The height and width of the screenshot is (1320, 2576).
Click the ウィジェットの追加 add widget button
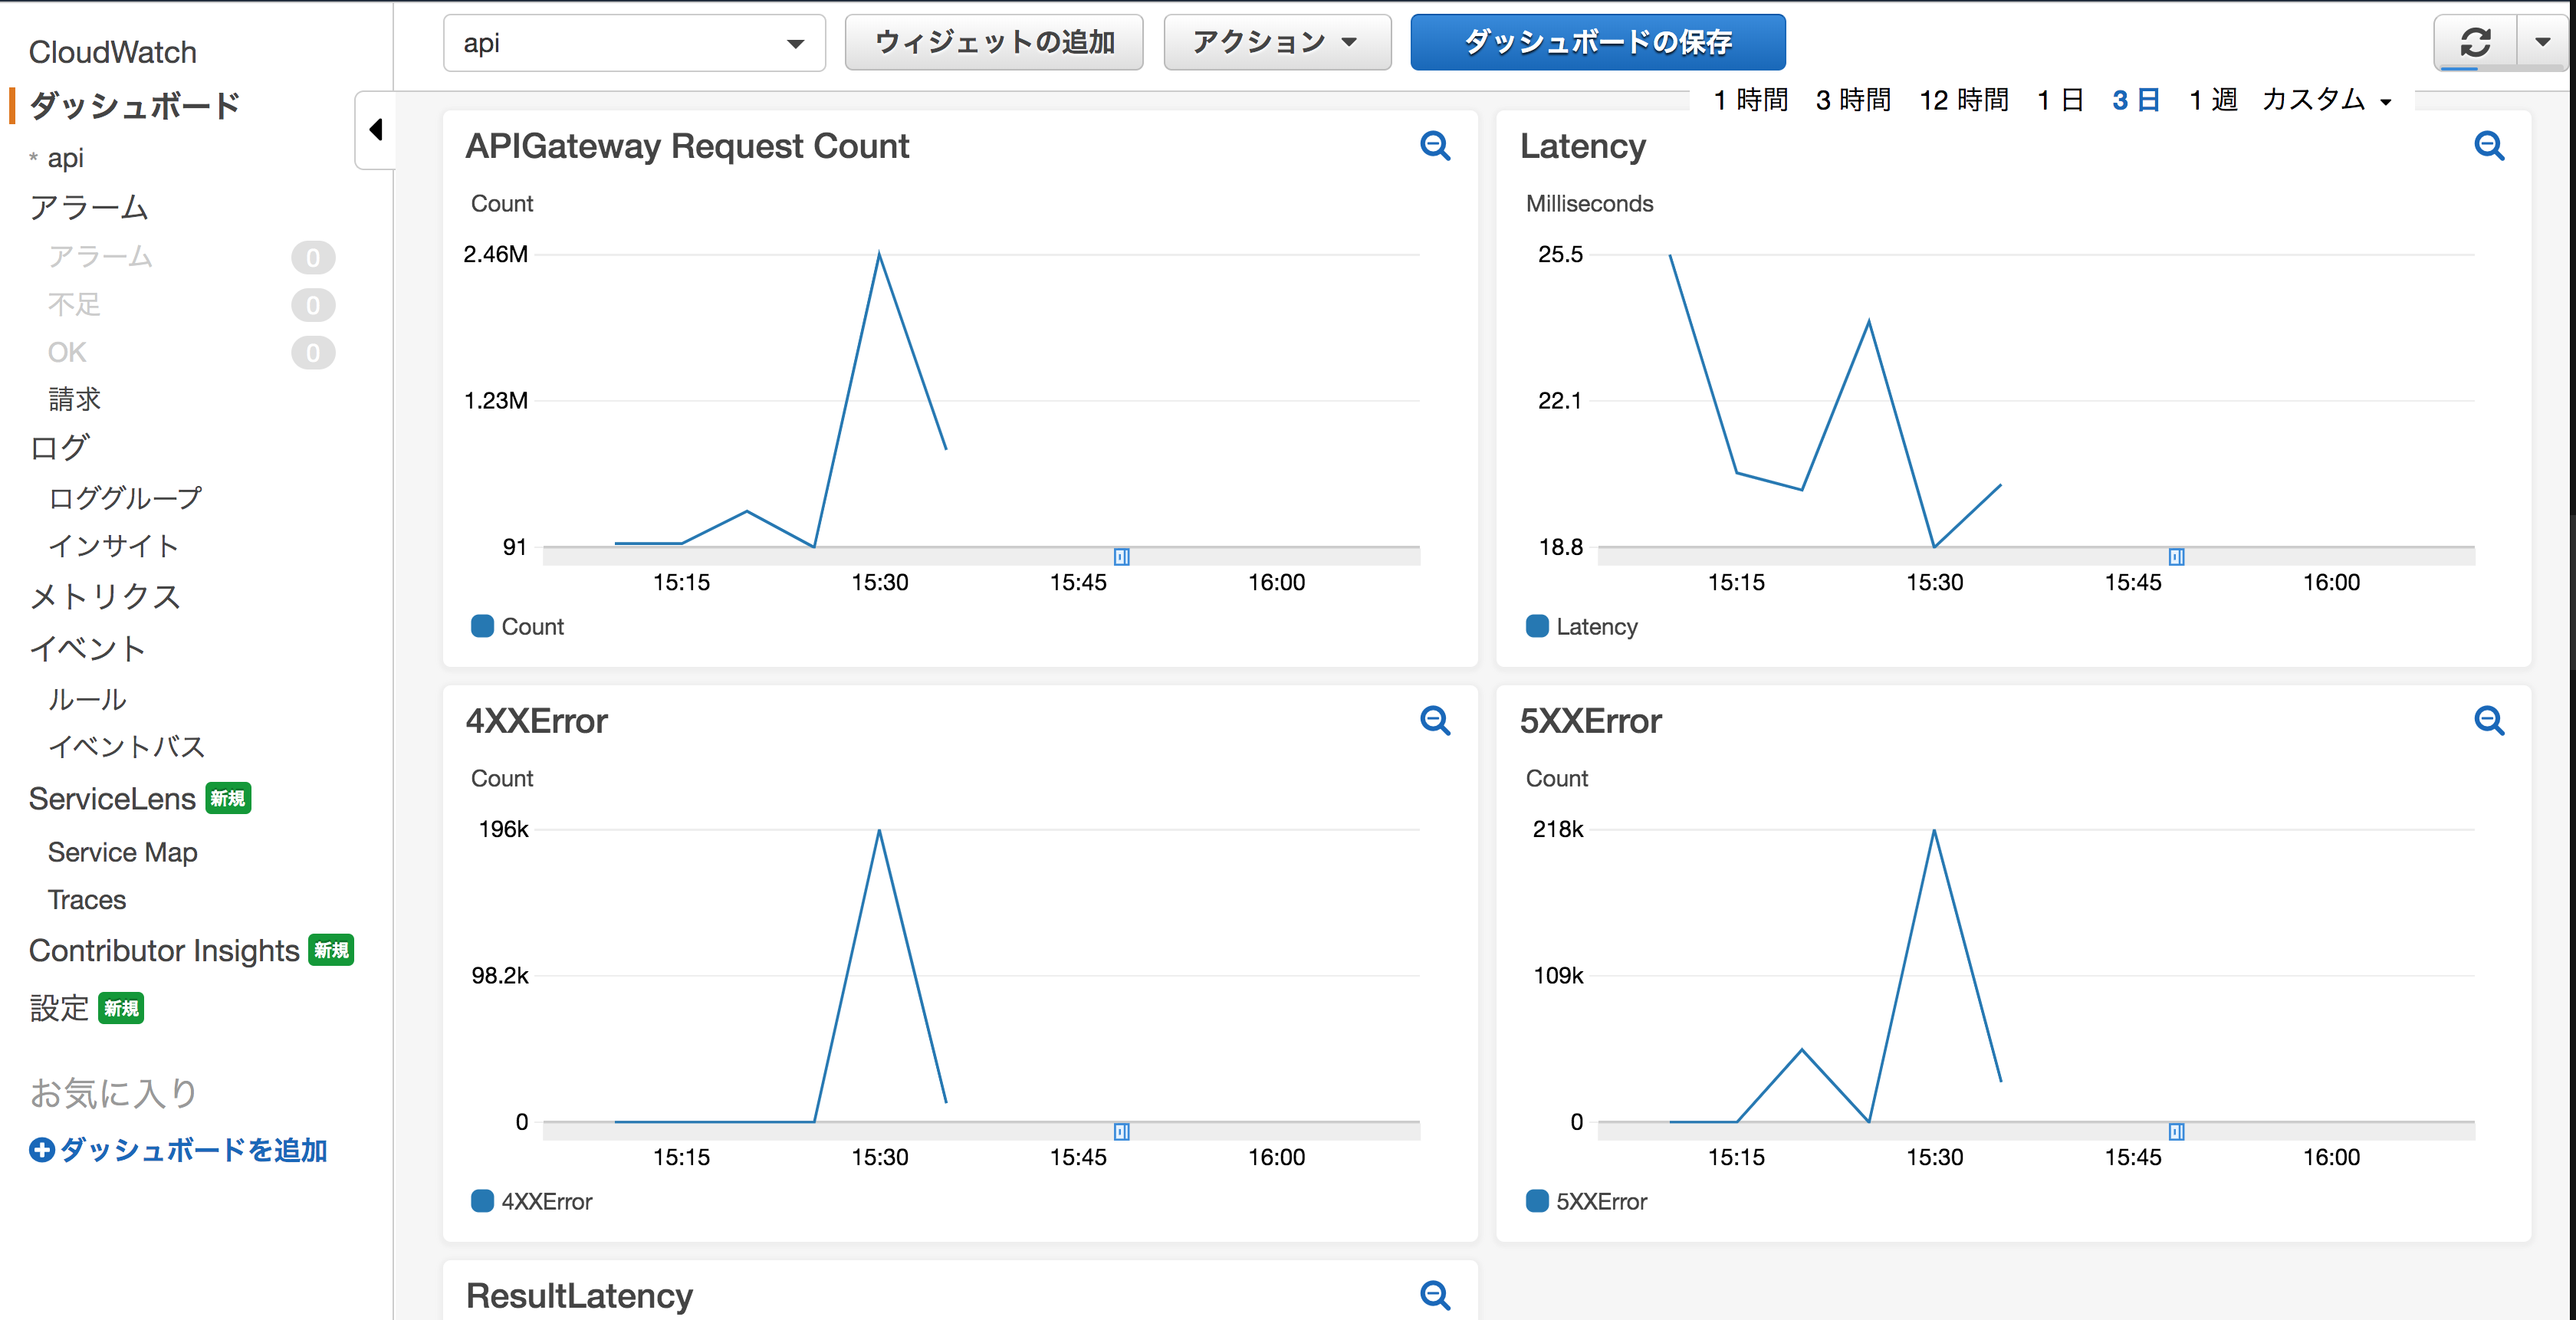point(993,42)
